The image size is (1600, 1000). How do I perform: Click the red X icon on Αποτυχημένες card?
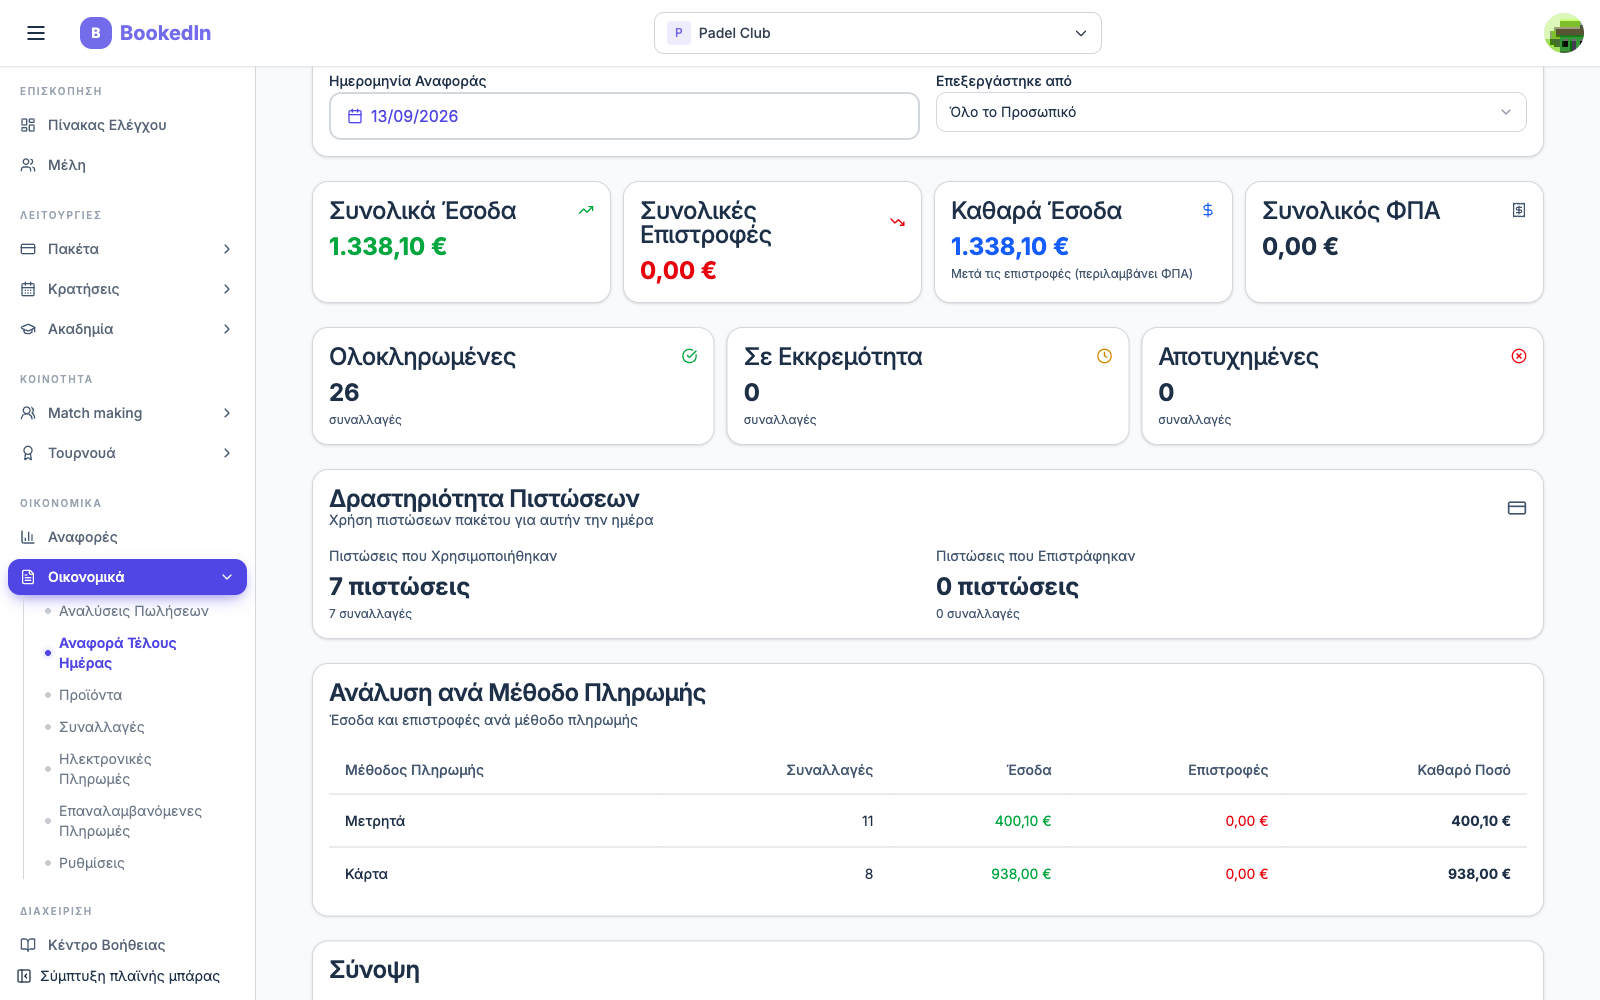(x=1519, y=356)
